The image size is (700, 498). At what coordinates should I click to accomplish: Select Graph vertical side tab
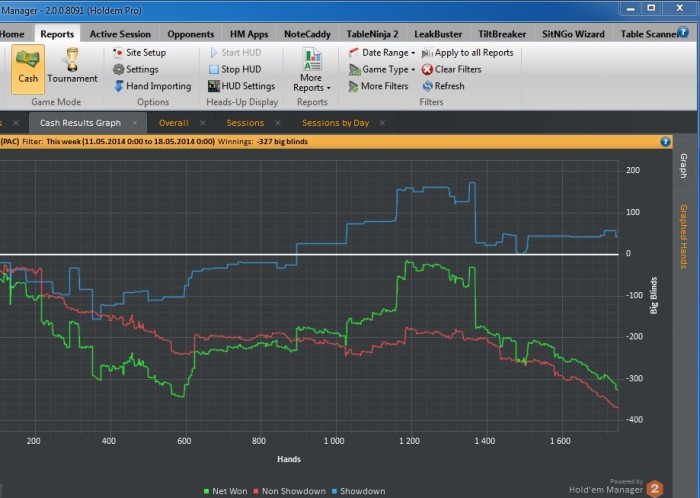coord(683,166)
